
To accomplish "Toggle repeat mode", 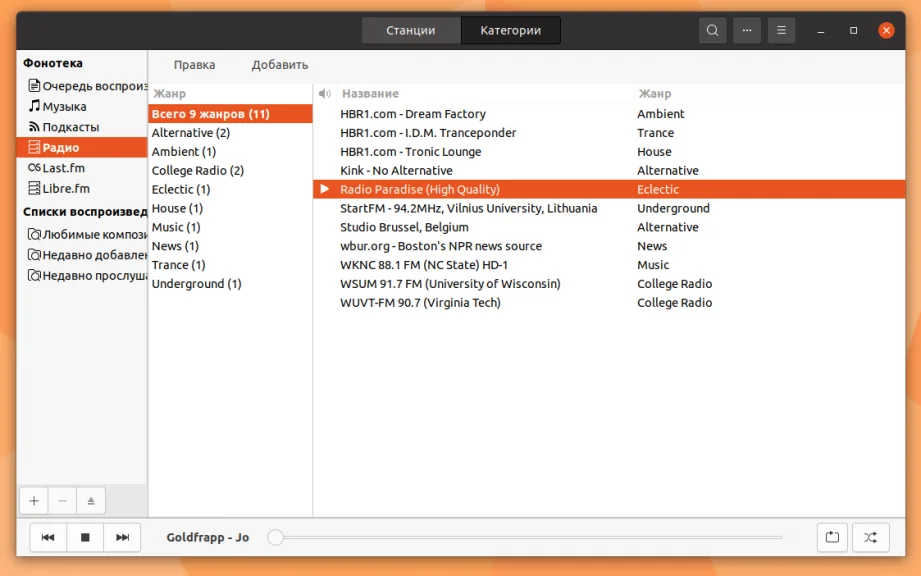I will click(x=832, y=538).
